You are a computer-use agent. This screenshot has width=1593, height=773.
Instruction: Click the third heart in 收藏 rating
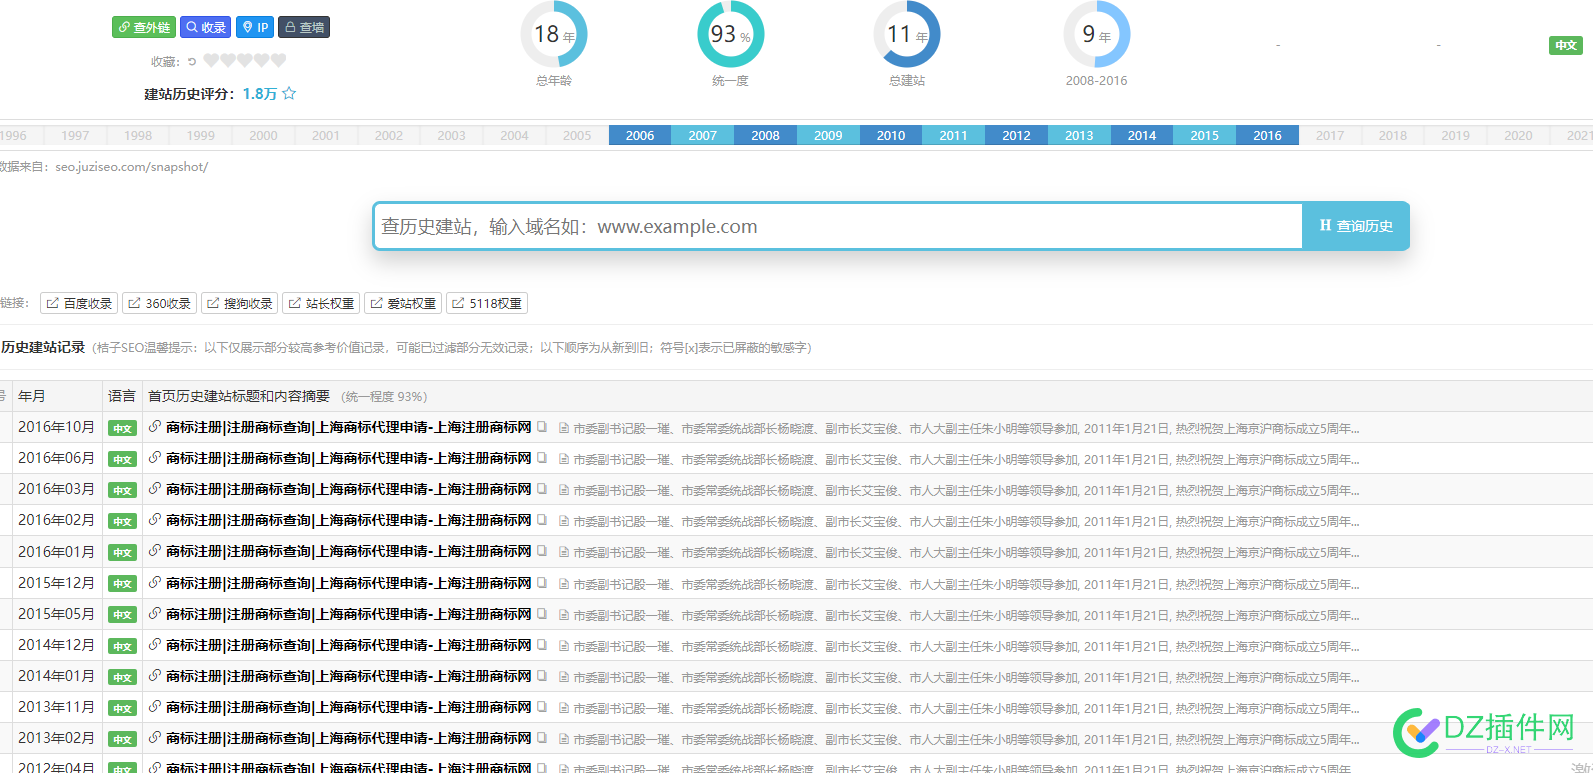[x=245, y=60]
